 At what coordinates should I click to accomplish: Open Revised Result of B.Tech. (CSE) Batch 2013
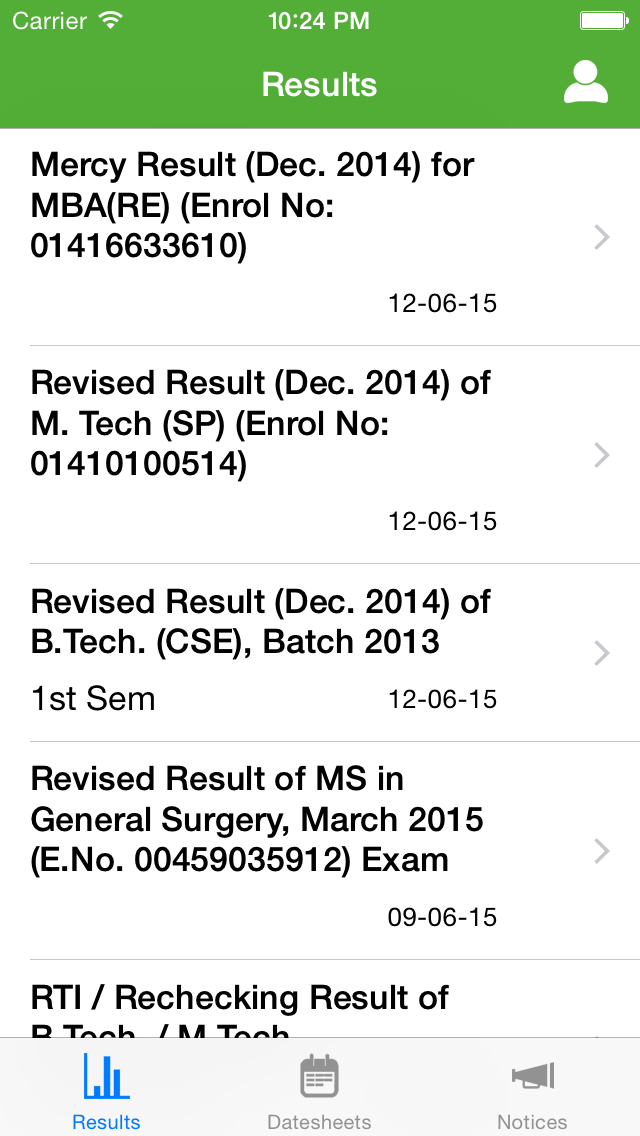pyautogui.click(x=260, y=621)
